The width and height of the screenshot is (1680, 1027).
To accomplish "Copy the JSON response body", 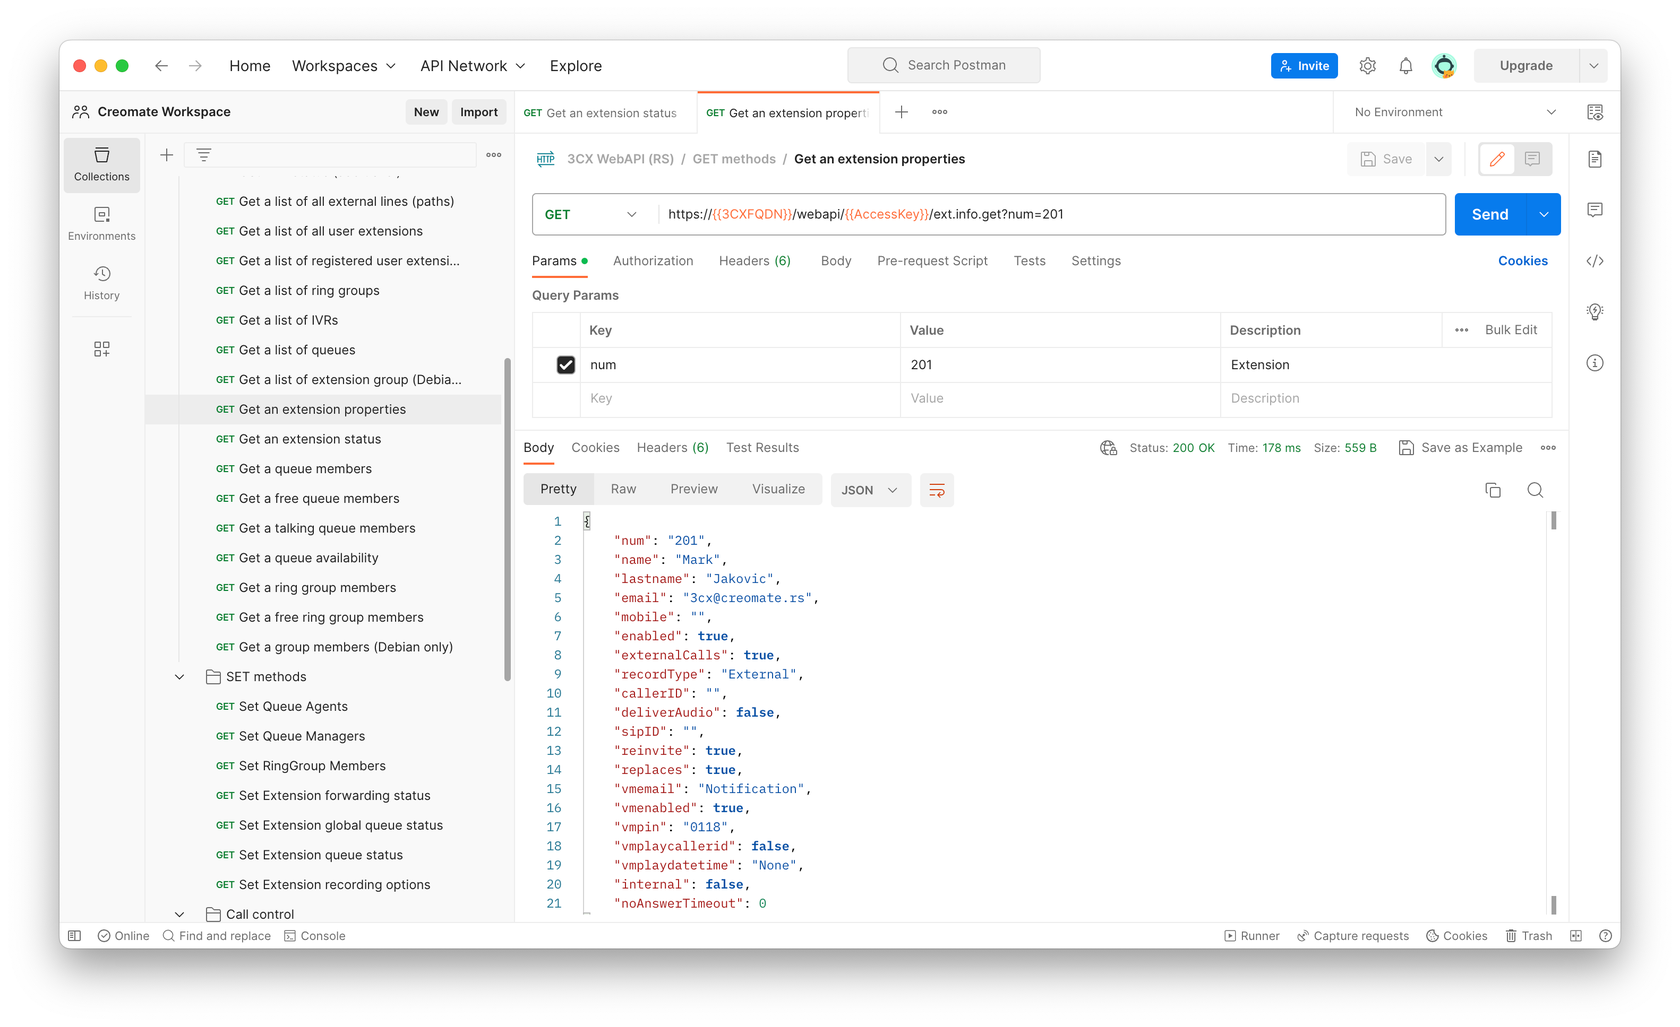I will [x=1493, y=490].
